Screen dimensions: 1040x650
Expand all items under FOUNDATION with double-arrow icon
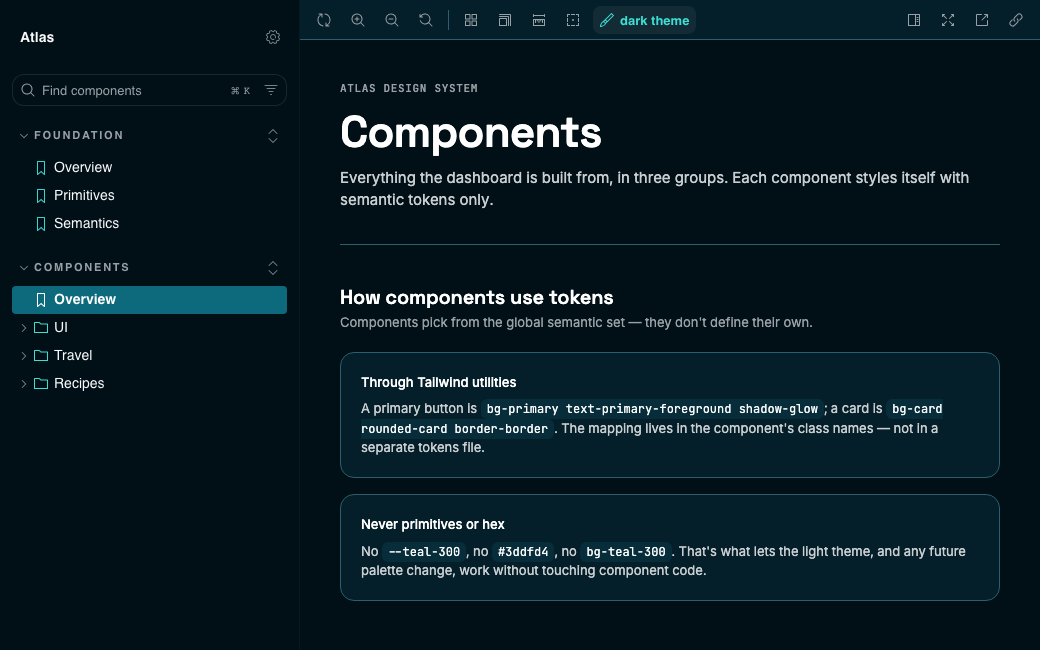[x=273, y=135]
